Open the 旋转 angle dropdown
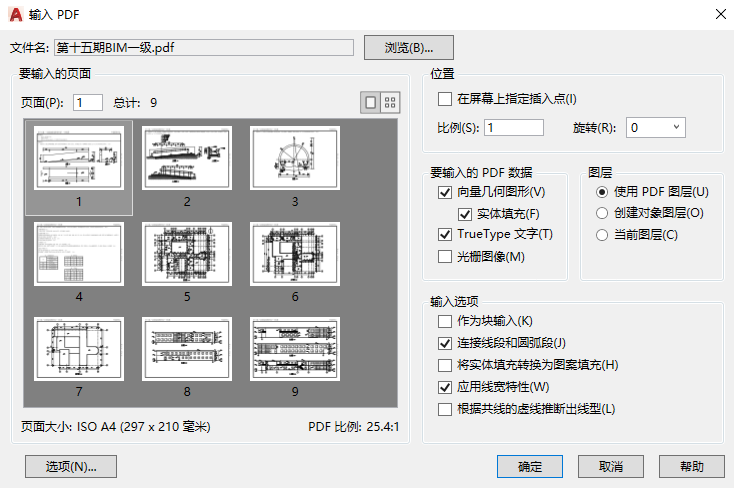734x488 pixels. [656, 127]
